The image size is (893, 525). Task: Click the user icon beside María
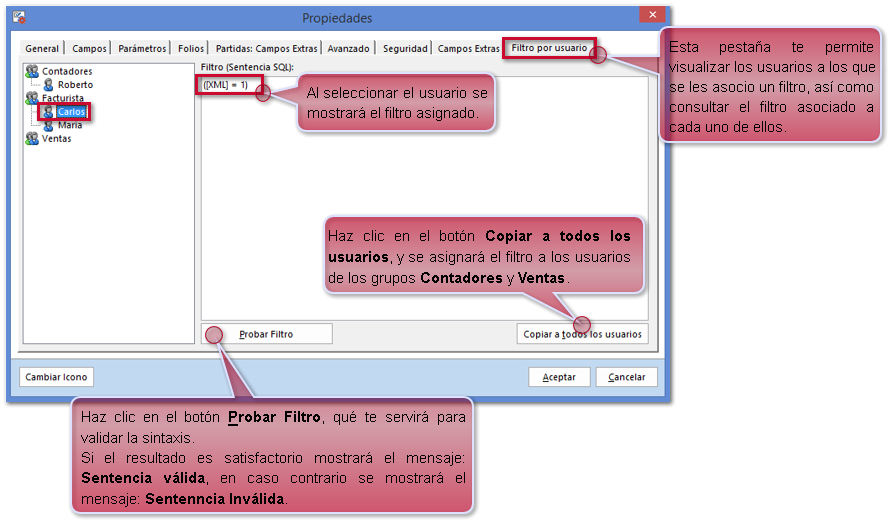48,125
